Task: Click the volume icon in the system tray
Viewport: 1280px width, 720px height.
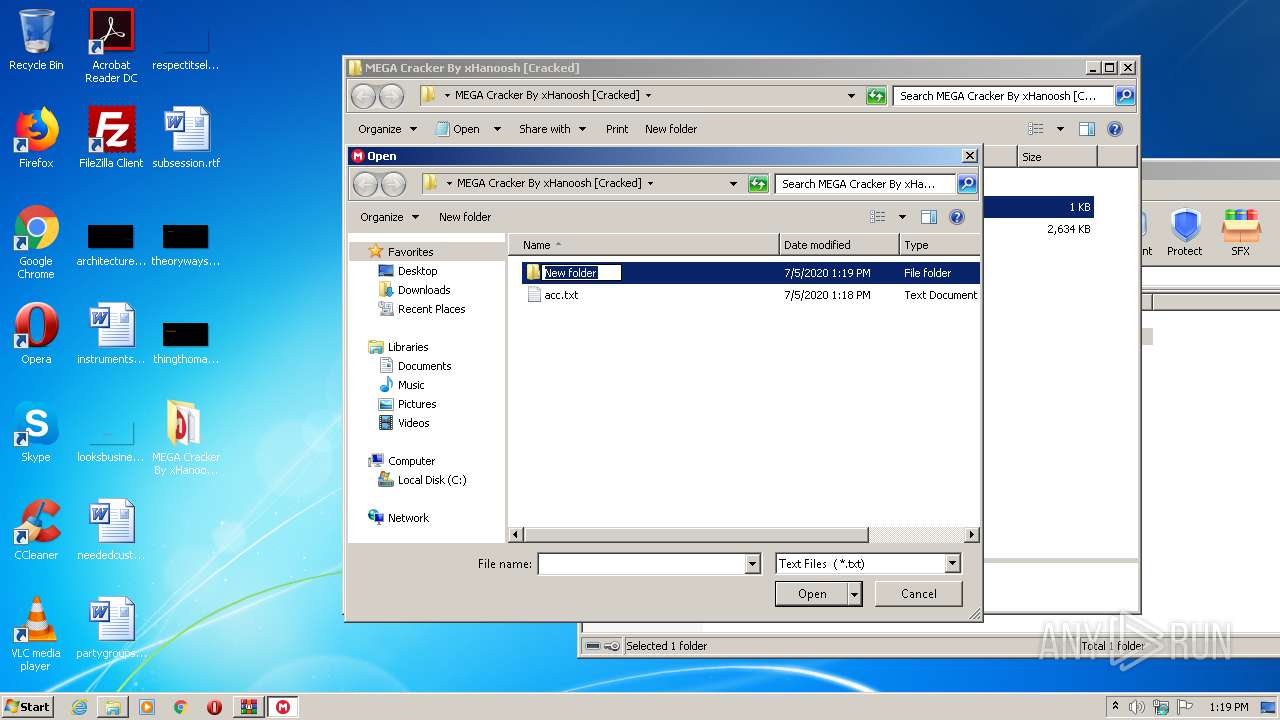Action: 1137,707
